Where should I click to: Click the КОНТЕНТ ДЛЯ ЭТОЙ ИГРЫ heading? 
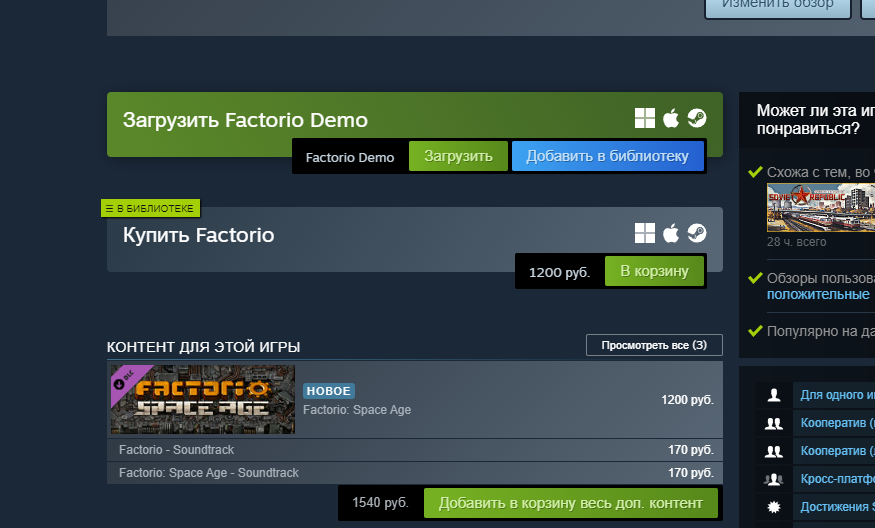203,347
